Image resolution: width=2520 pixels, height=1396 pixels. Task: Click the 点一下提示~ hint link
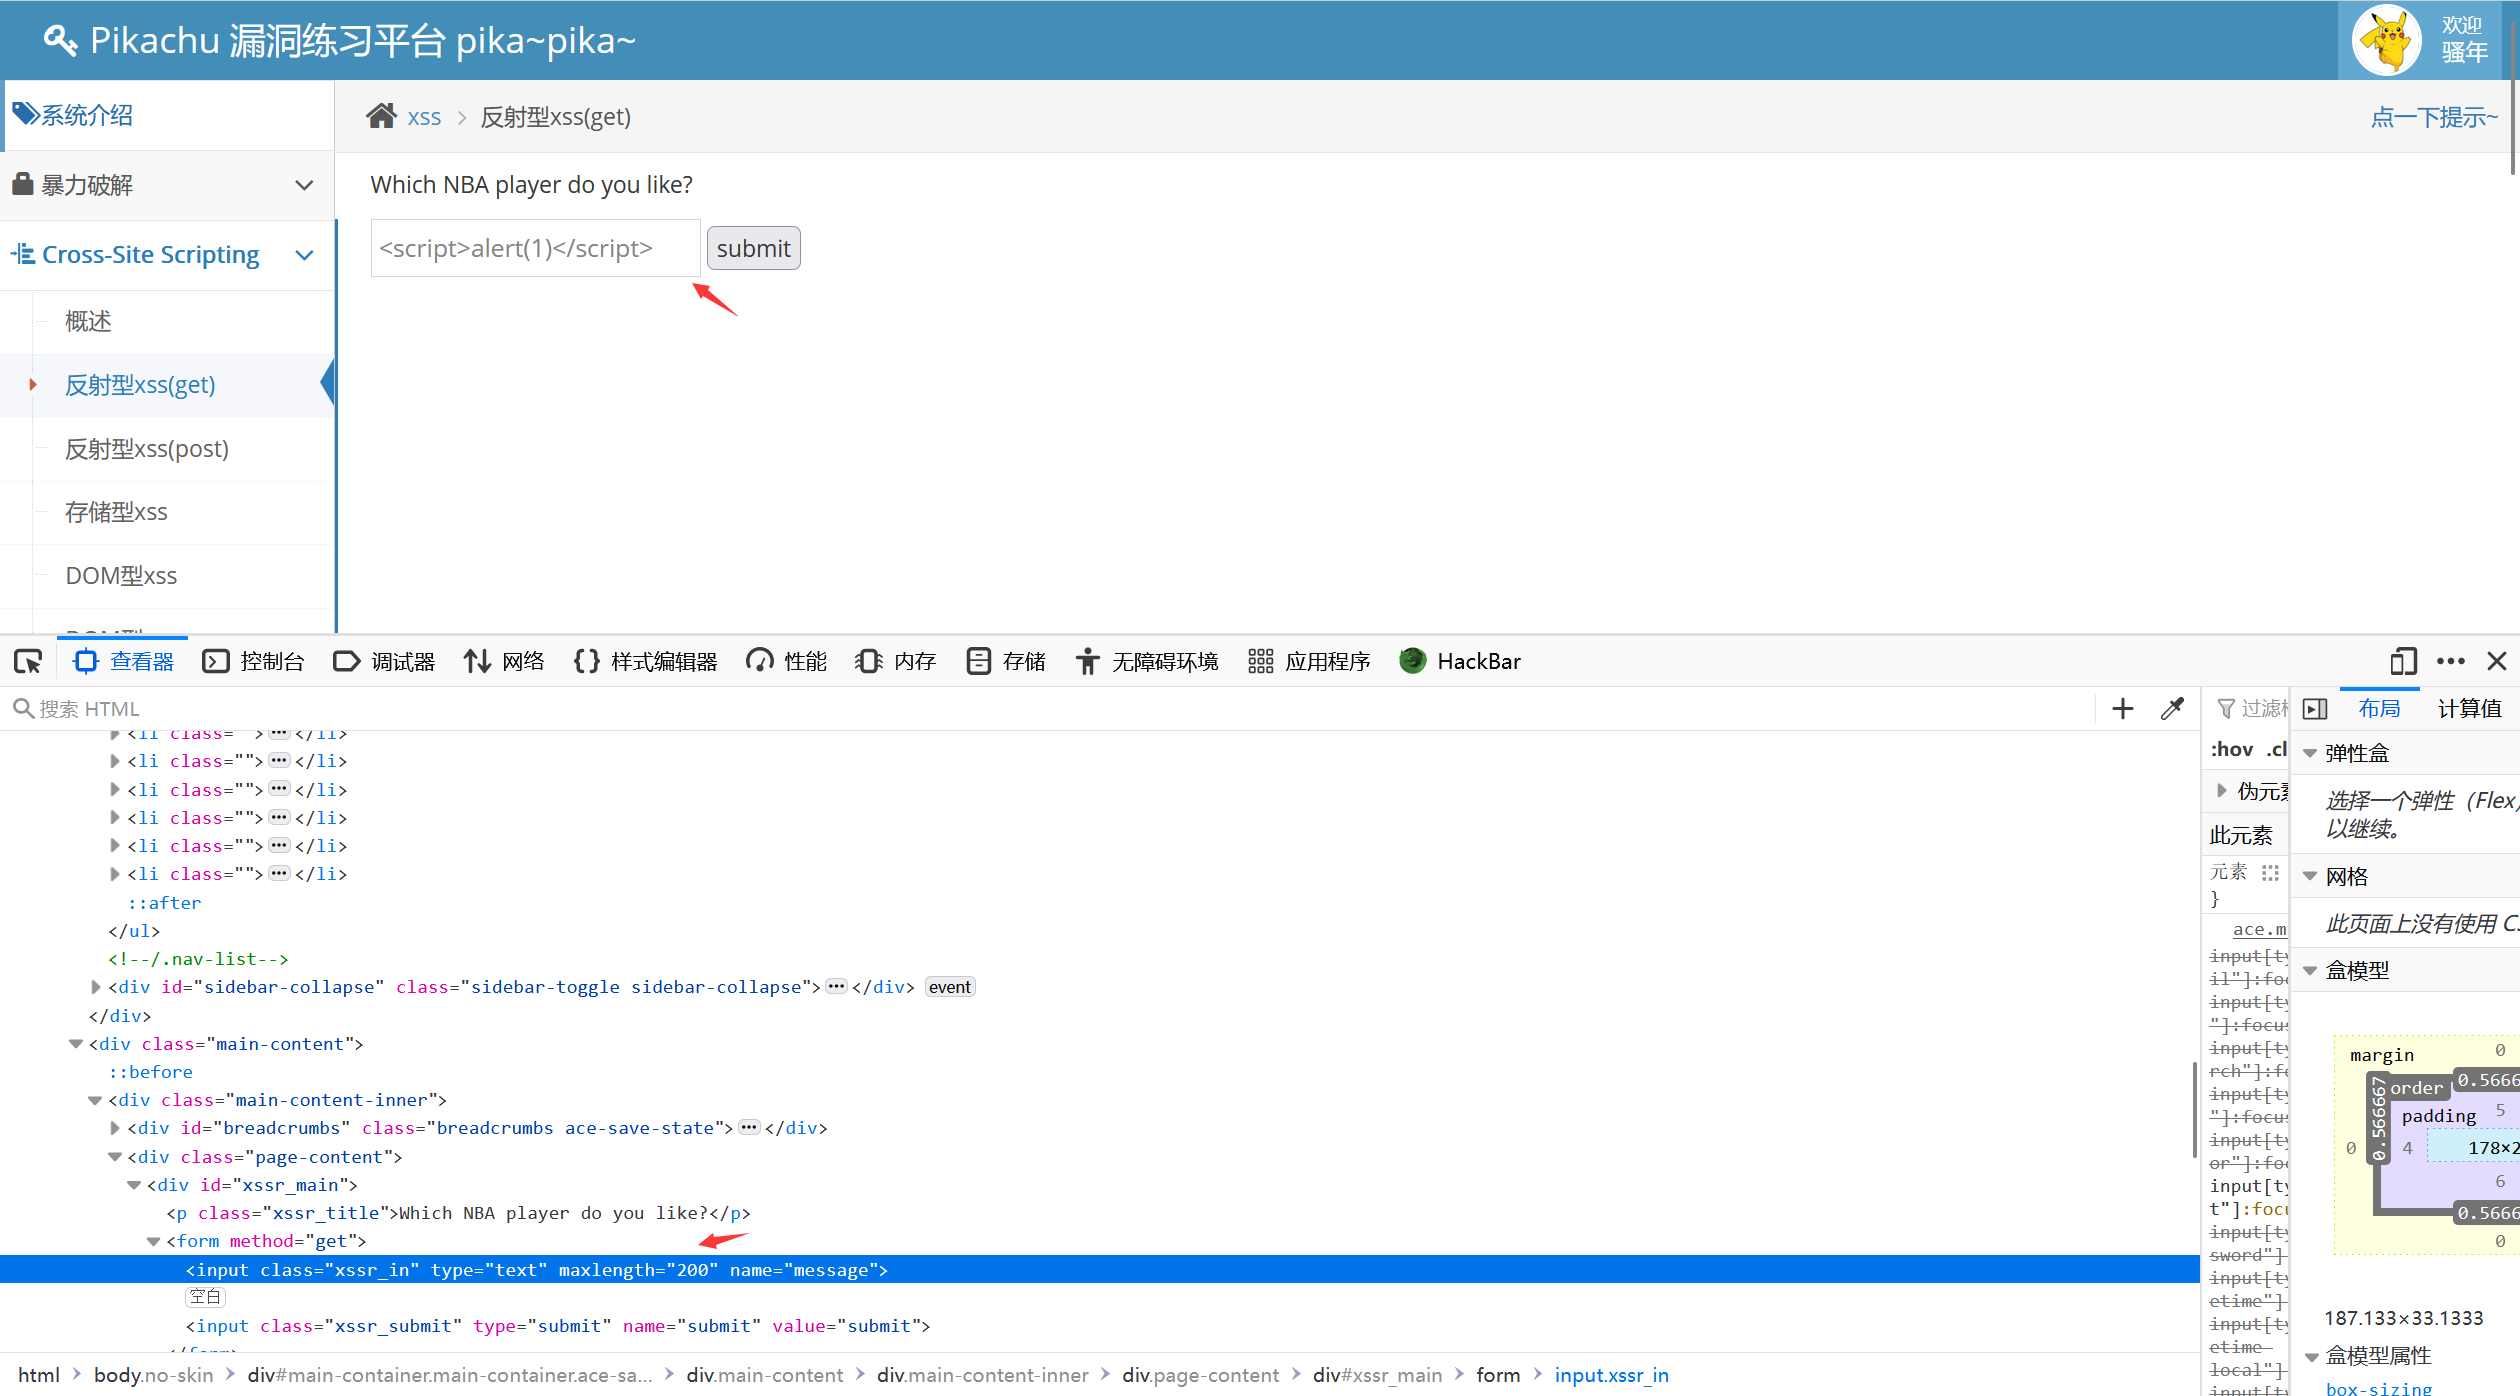tap(2433, 117)
